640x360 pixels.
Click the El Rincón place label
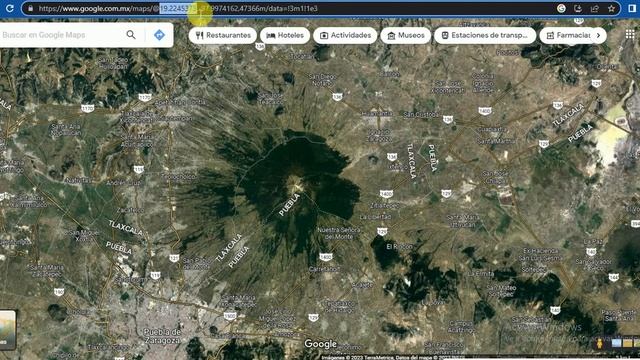400,247
